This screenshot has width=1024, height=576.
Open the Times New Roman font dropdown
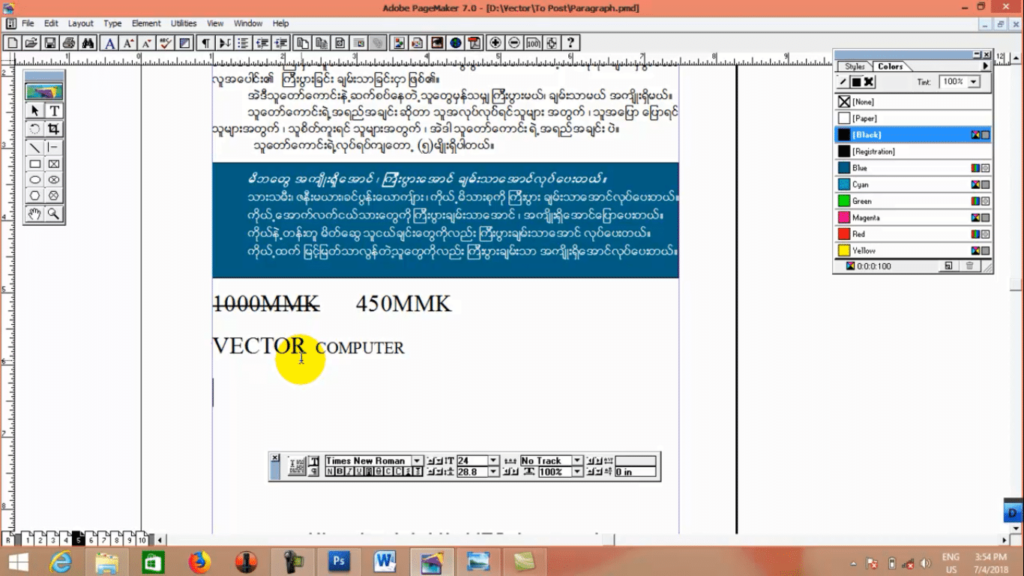coord(417,460)
